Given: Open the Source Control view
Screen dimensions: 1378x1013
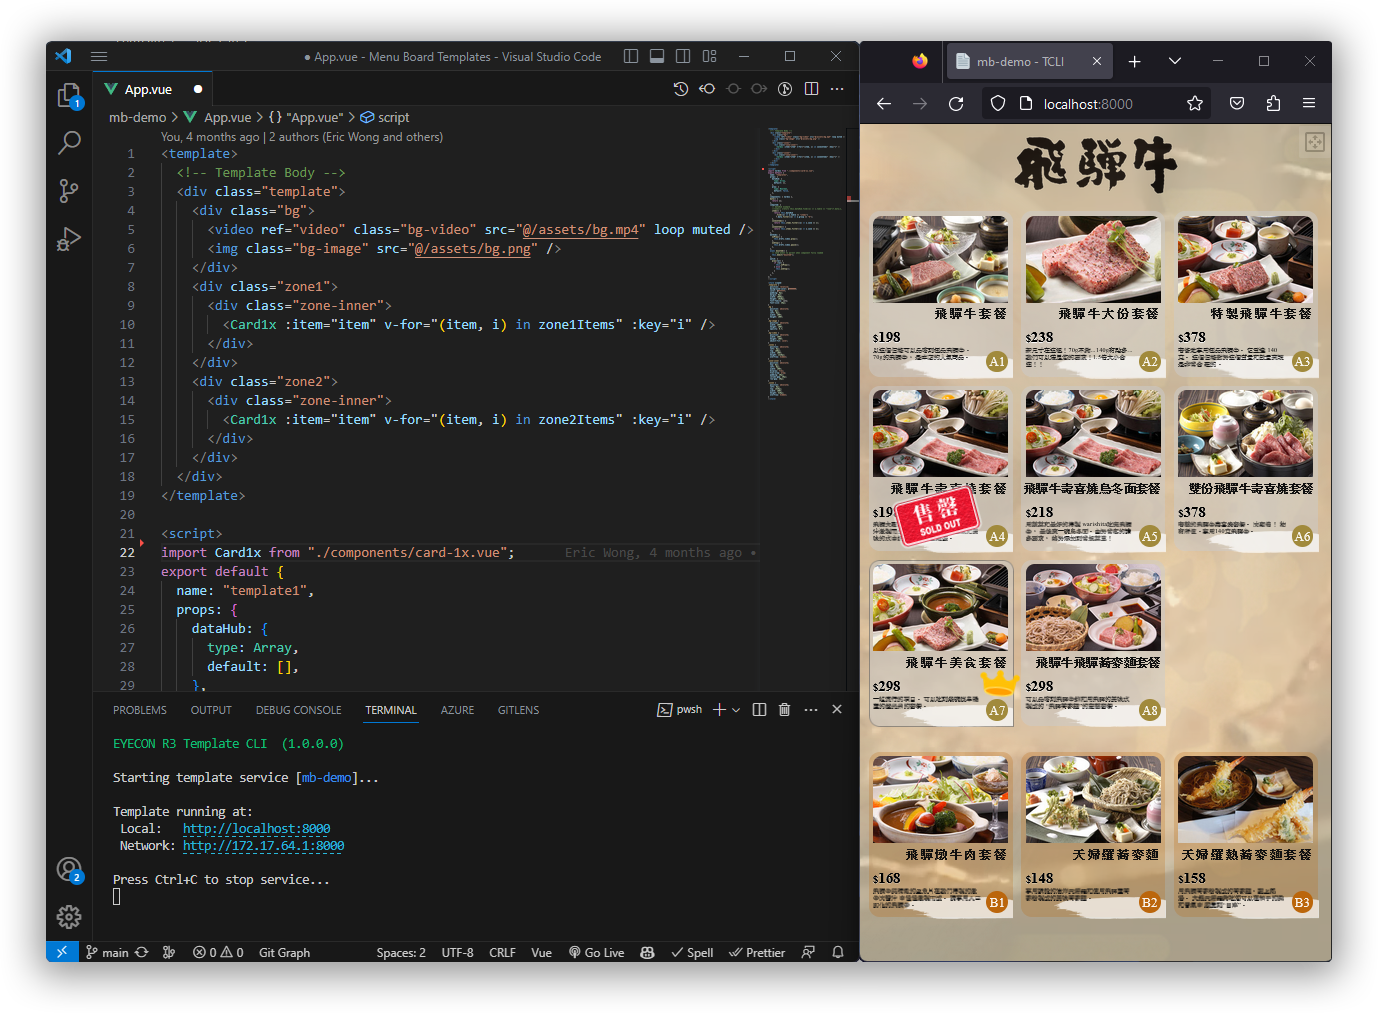Looking at the screenshot, I should click(69, 191).
